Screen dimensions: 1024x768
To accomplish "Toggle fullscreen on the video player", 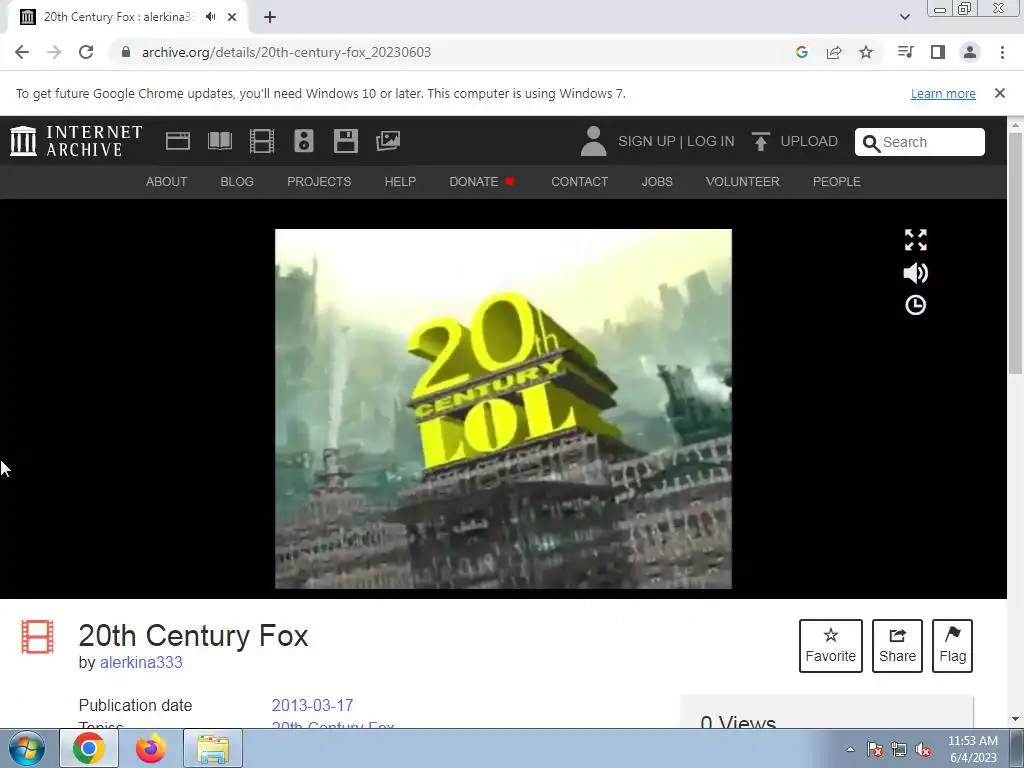I will [916, 240].
